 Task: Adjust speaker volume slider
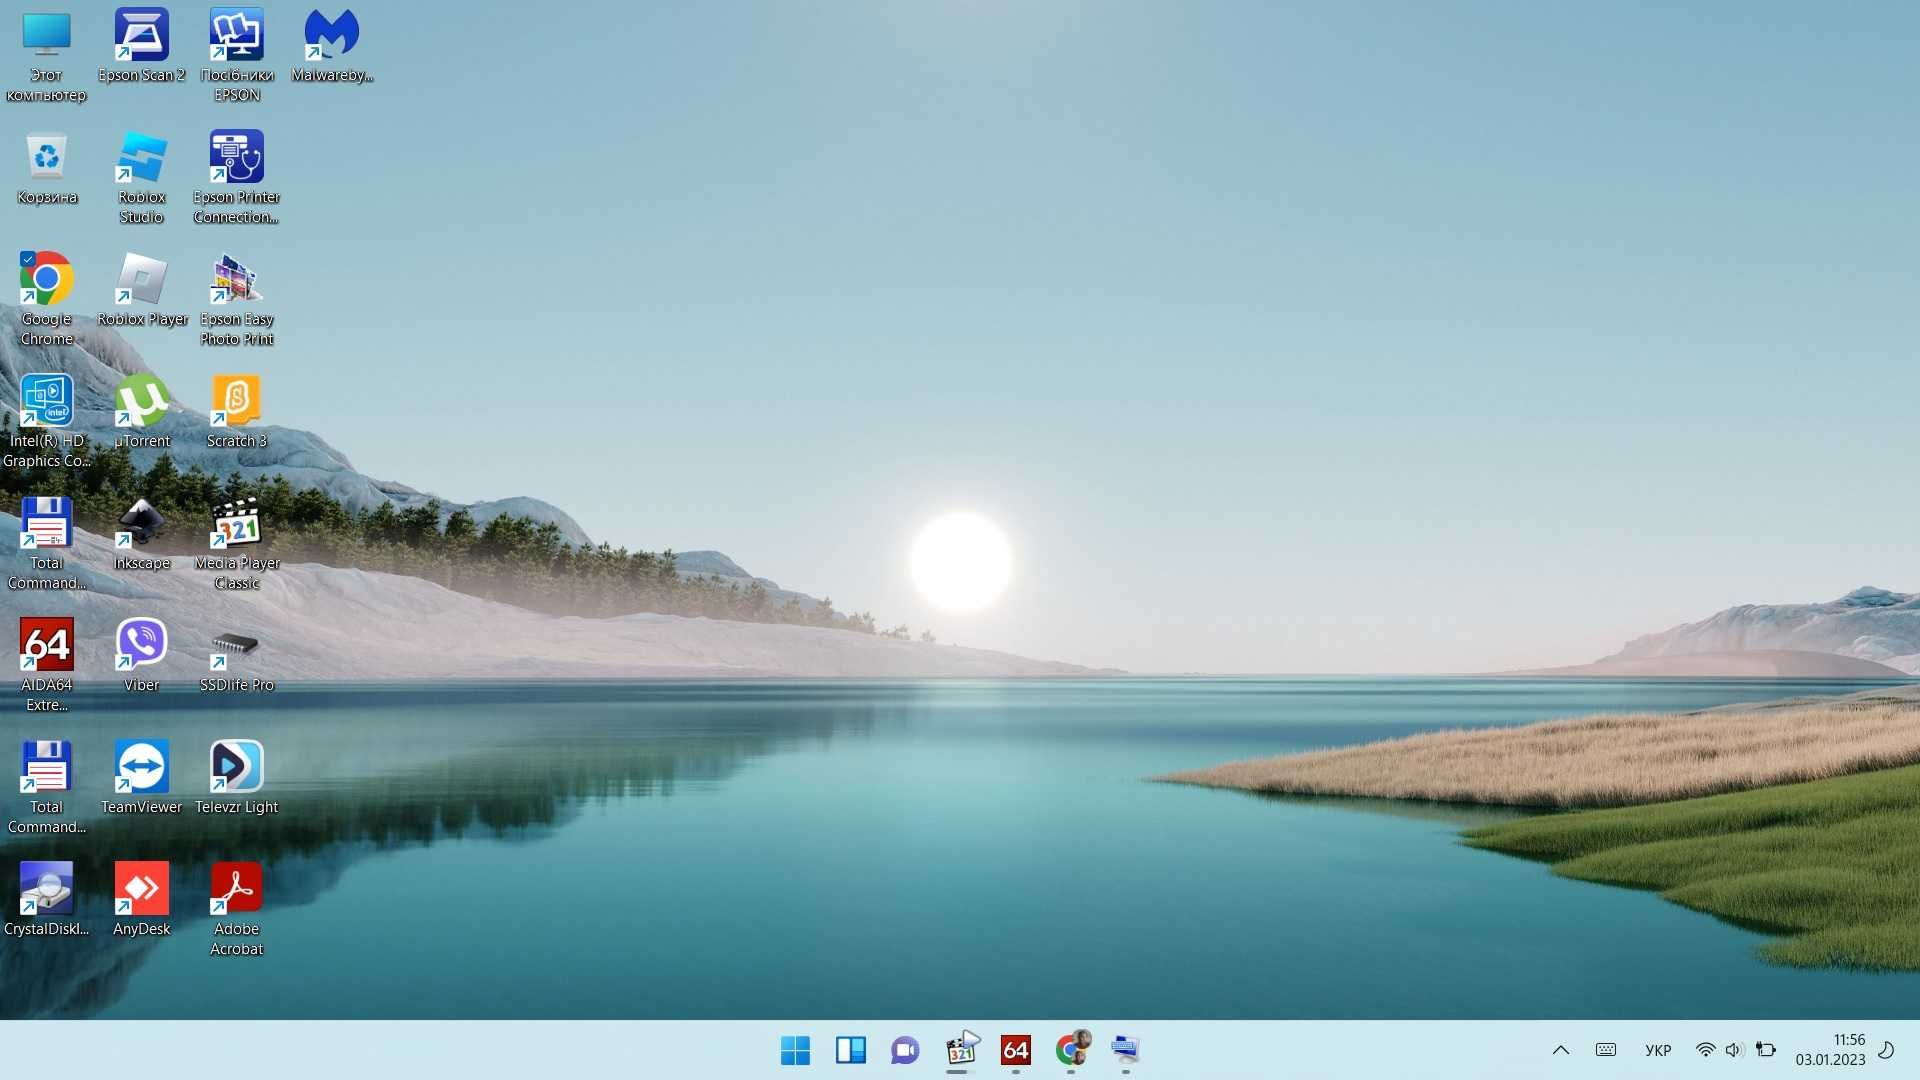pyautogui.click(x=1730, y=1048)
